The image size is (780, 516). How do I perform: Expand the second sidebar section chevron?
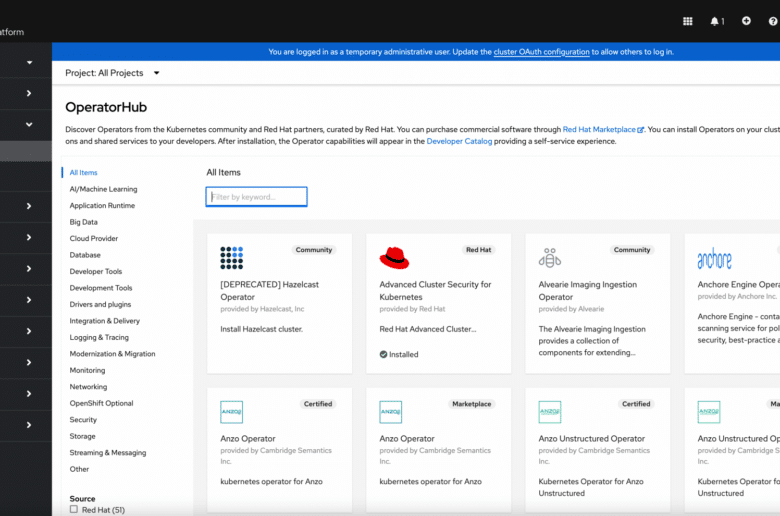29,93
